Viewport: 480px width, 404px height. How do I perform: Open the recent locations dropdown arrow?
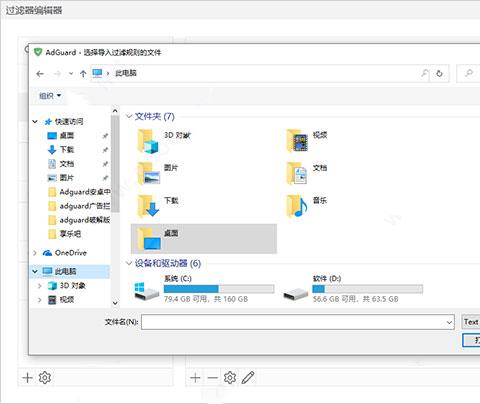pyautogui.click(x=71, y=74)
